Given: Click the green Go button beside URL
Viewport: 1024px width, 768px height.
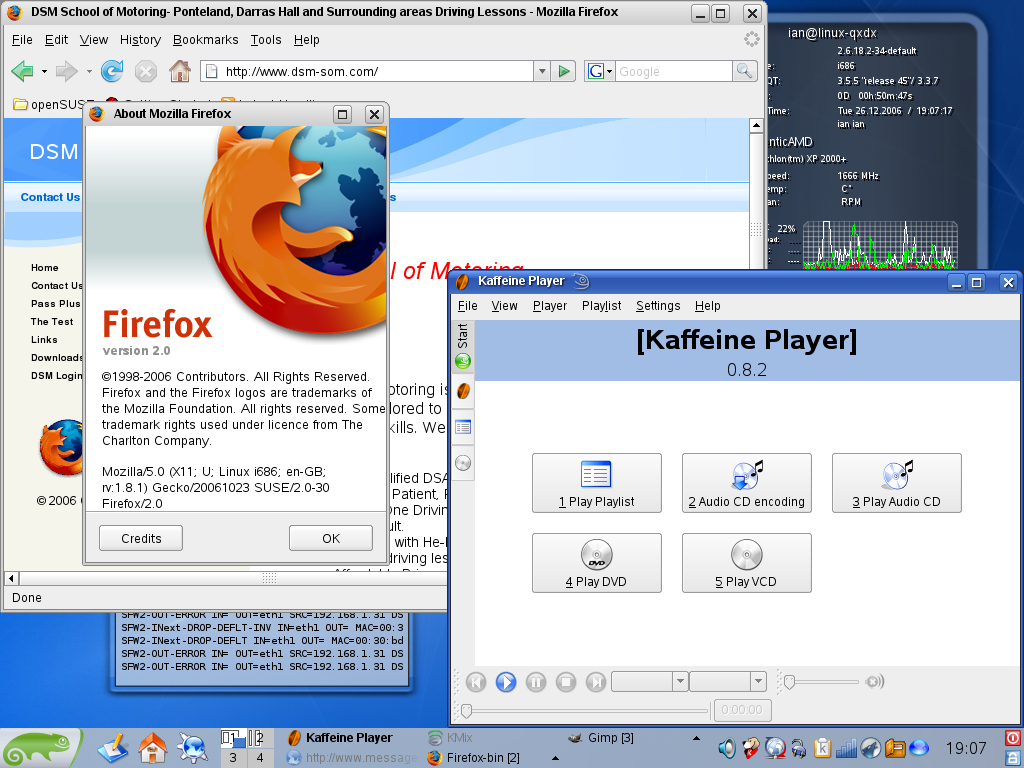Looking at the screenshot, I should 564,71.
